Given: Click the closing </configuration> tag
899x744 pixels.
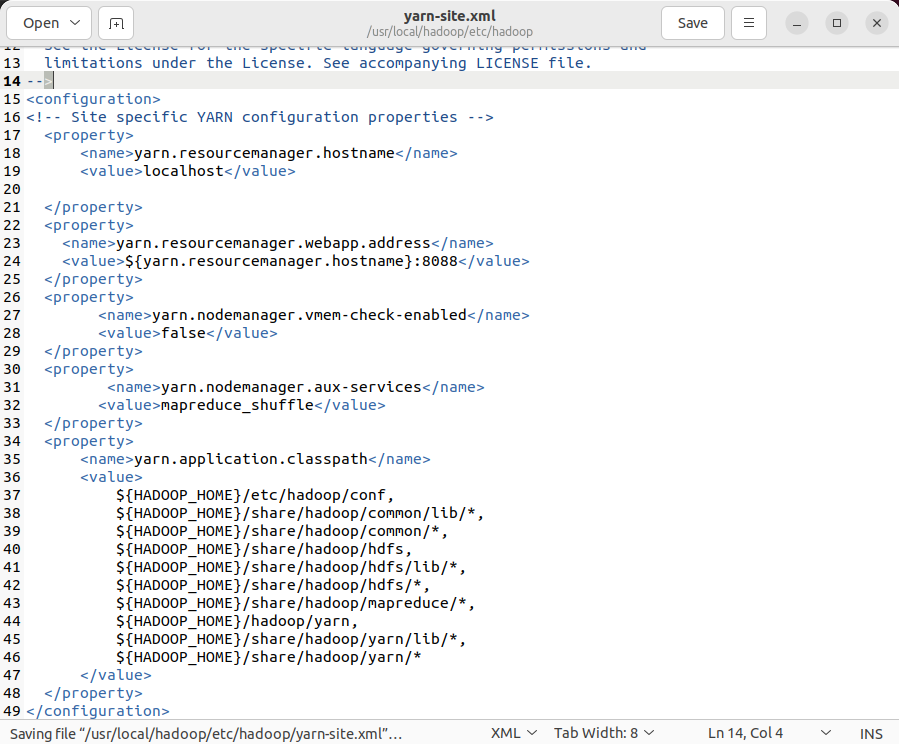Looking at the screenshot, I should pyautogui.click(x=98, y=711).
